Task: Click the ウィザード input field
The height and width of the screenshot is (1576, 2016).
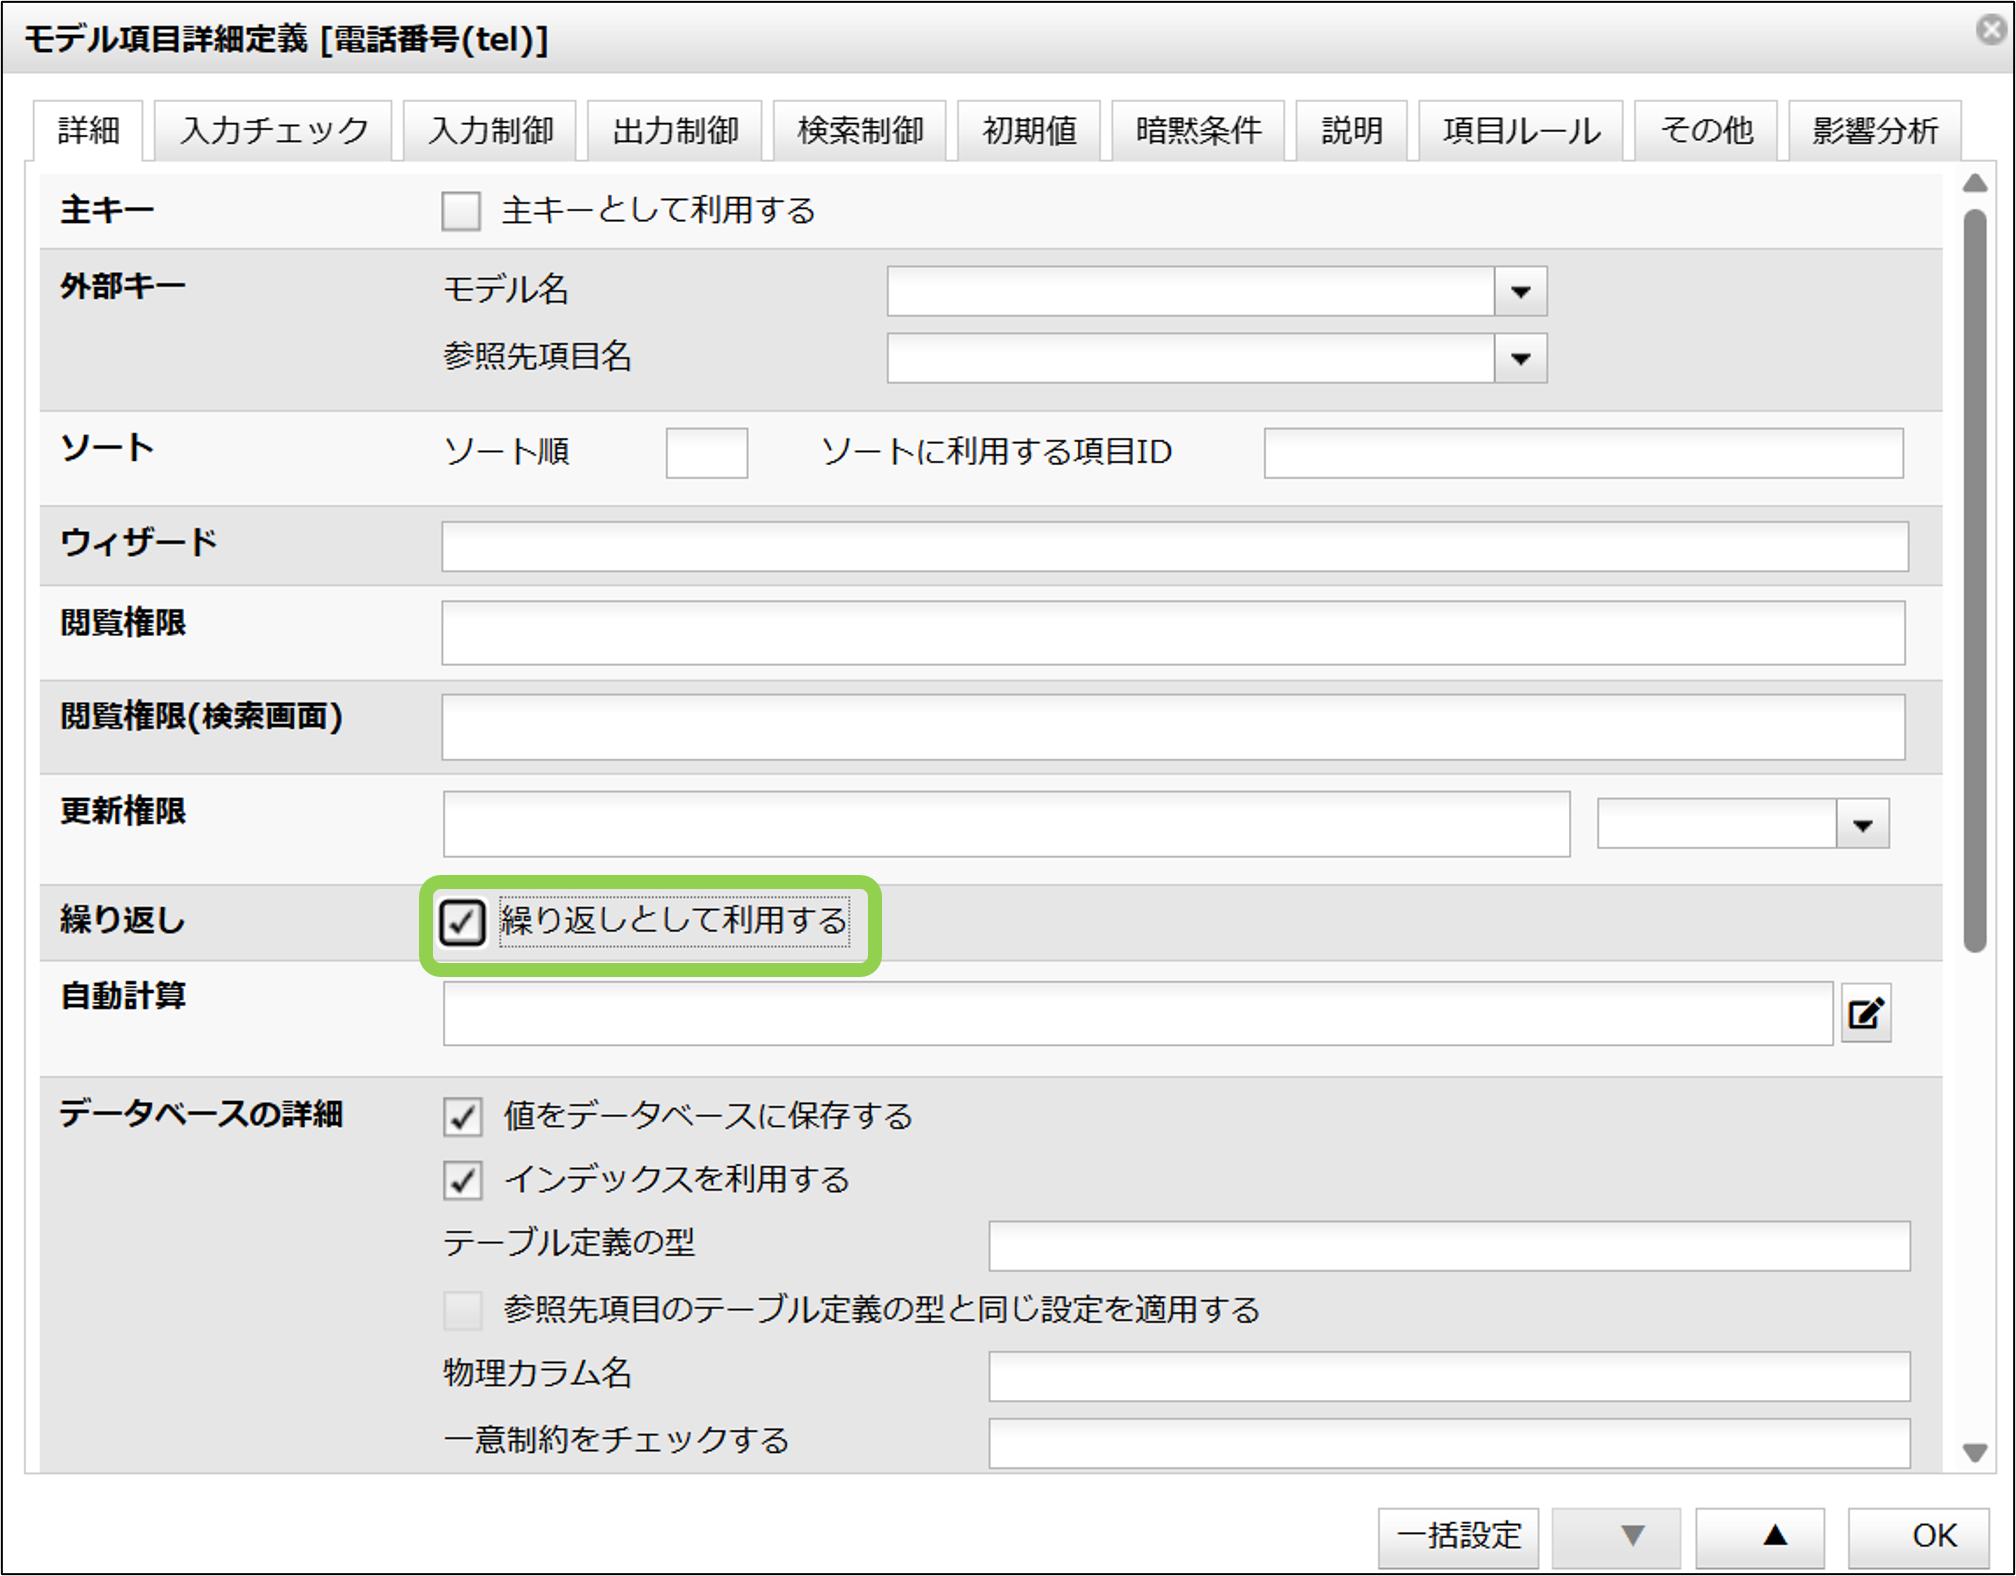Action: pyautogui.click(x=1174, y=547)
